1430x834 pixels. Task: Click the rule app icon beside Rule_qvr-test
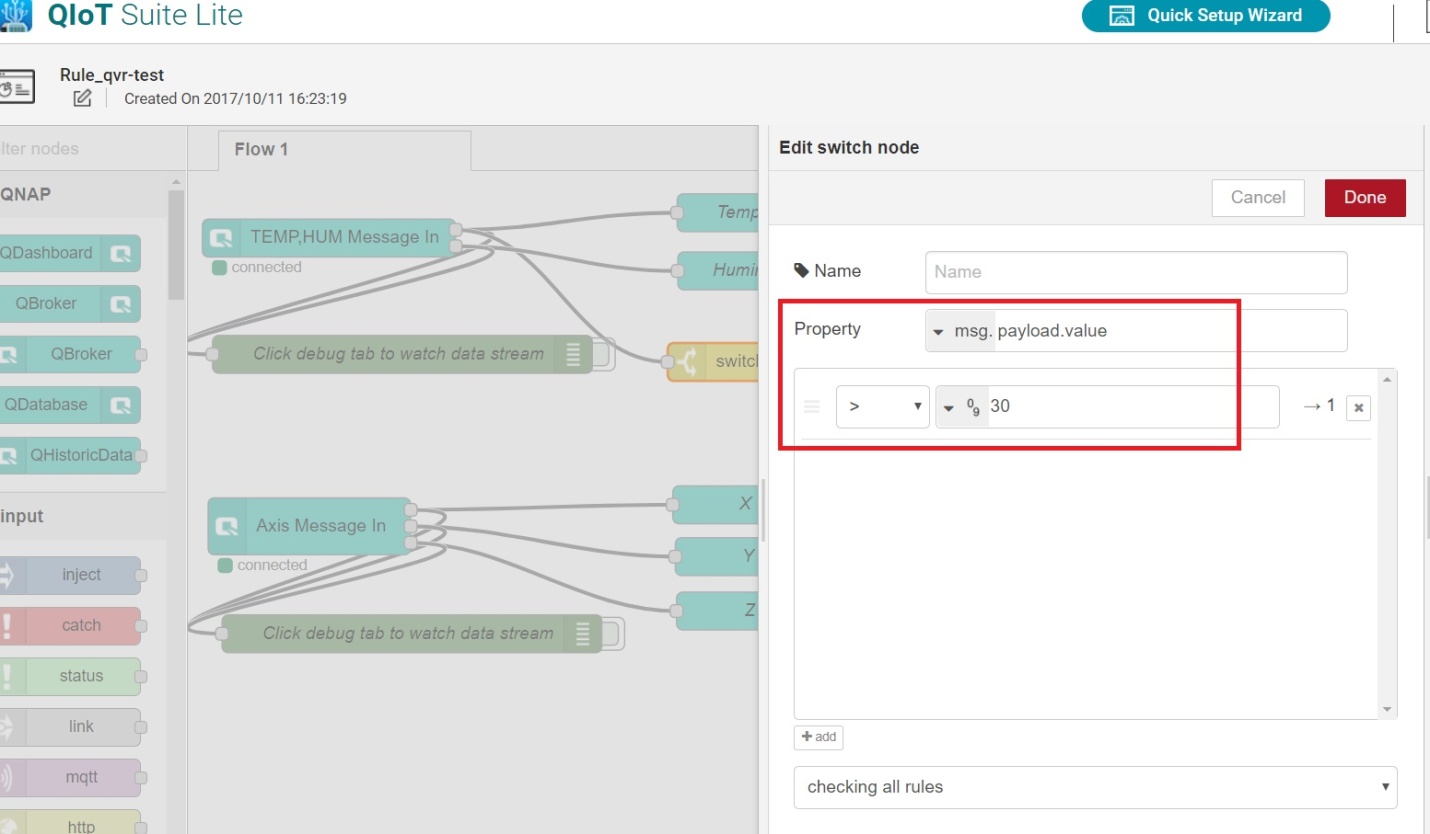pos(18,87)
